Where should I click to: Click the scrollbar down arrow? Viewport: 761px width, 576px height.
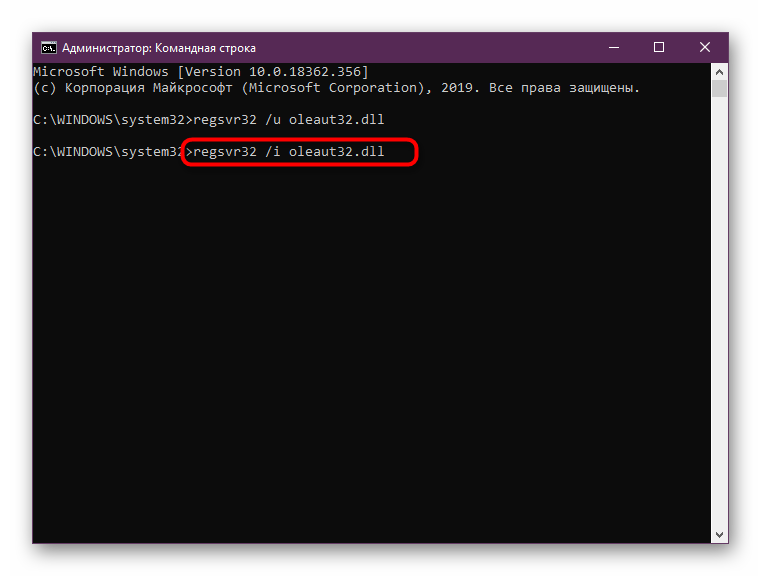click(719, 534)
